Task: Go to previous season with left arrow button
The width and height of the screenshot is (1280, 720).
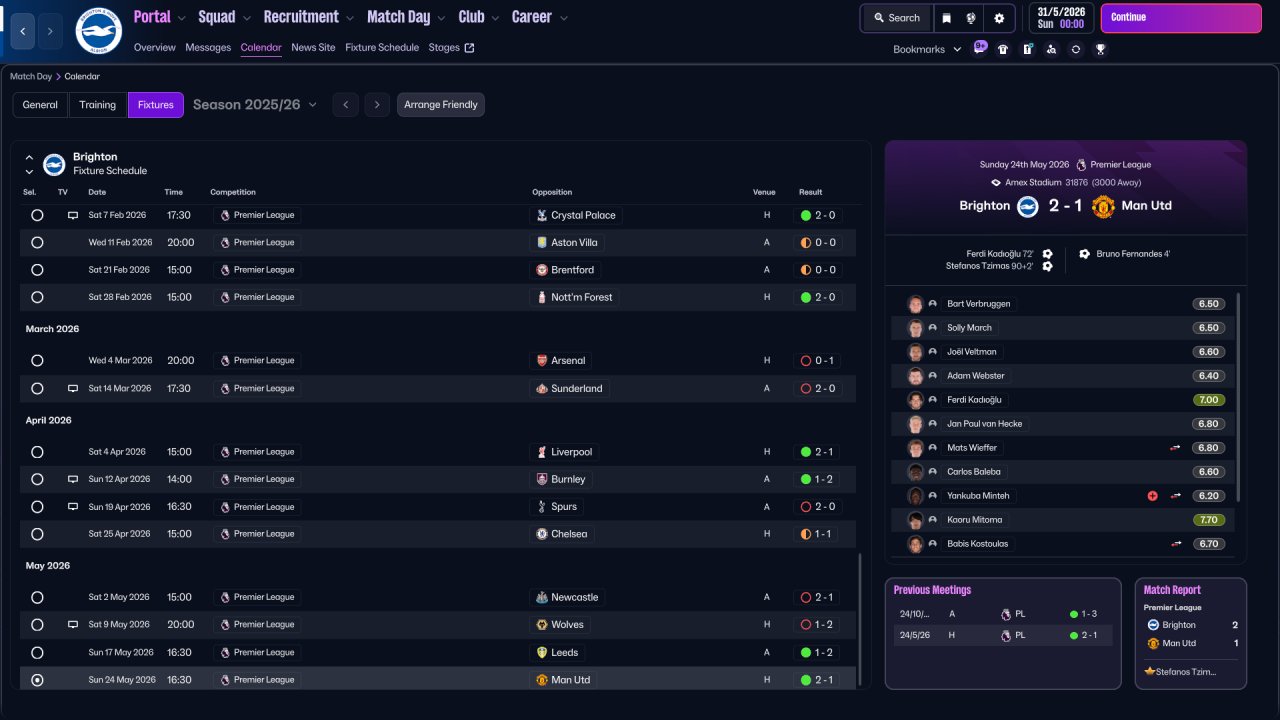Action: 345,105
